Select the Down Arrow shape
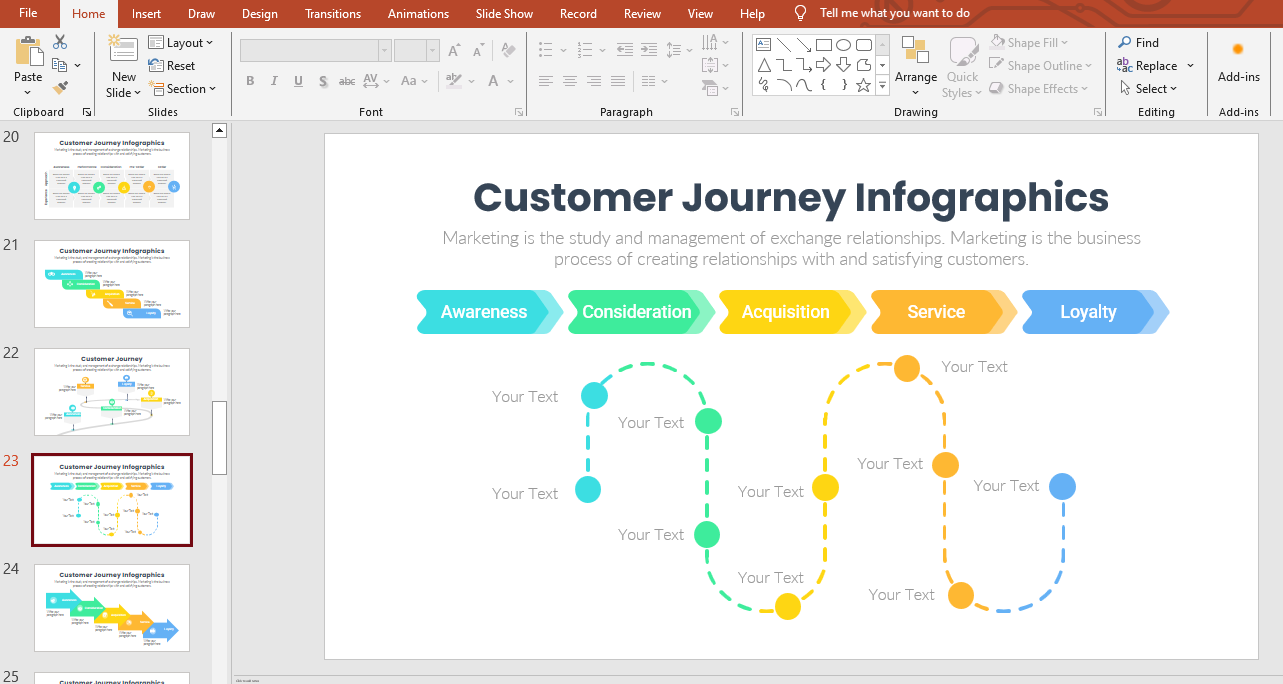 click(x=844, y=65)
